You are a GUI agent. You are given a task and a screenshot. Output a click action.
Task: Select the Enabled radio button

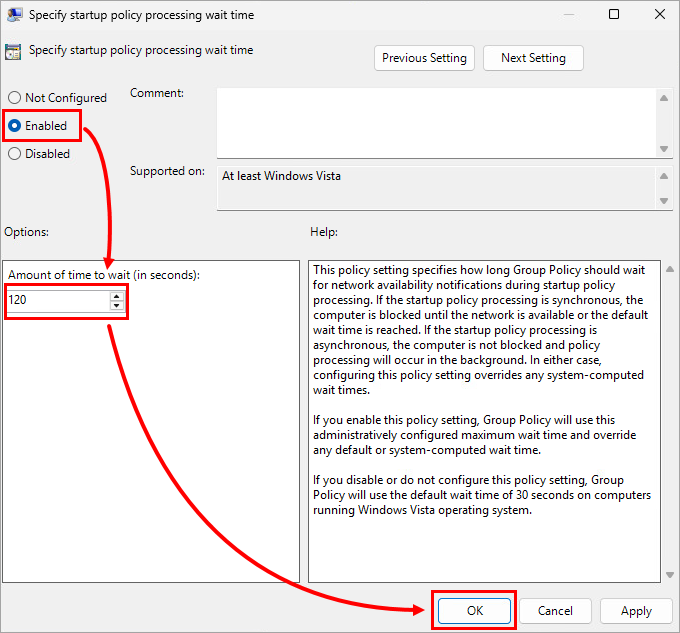click(x=15, y=126)
